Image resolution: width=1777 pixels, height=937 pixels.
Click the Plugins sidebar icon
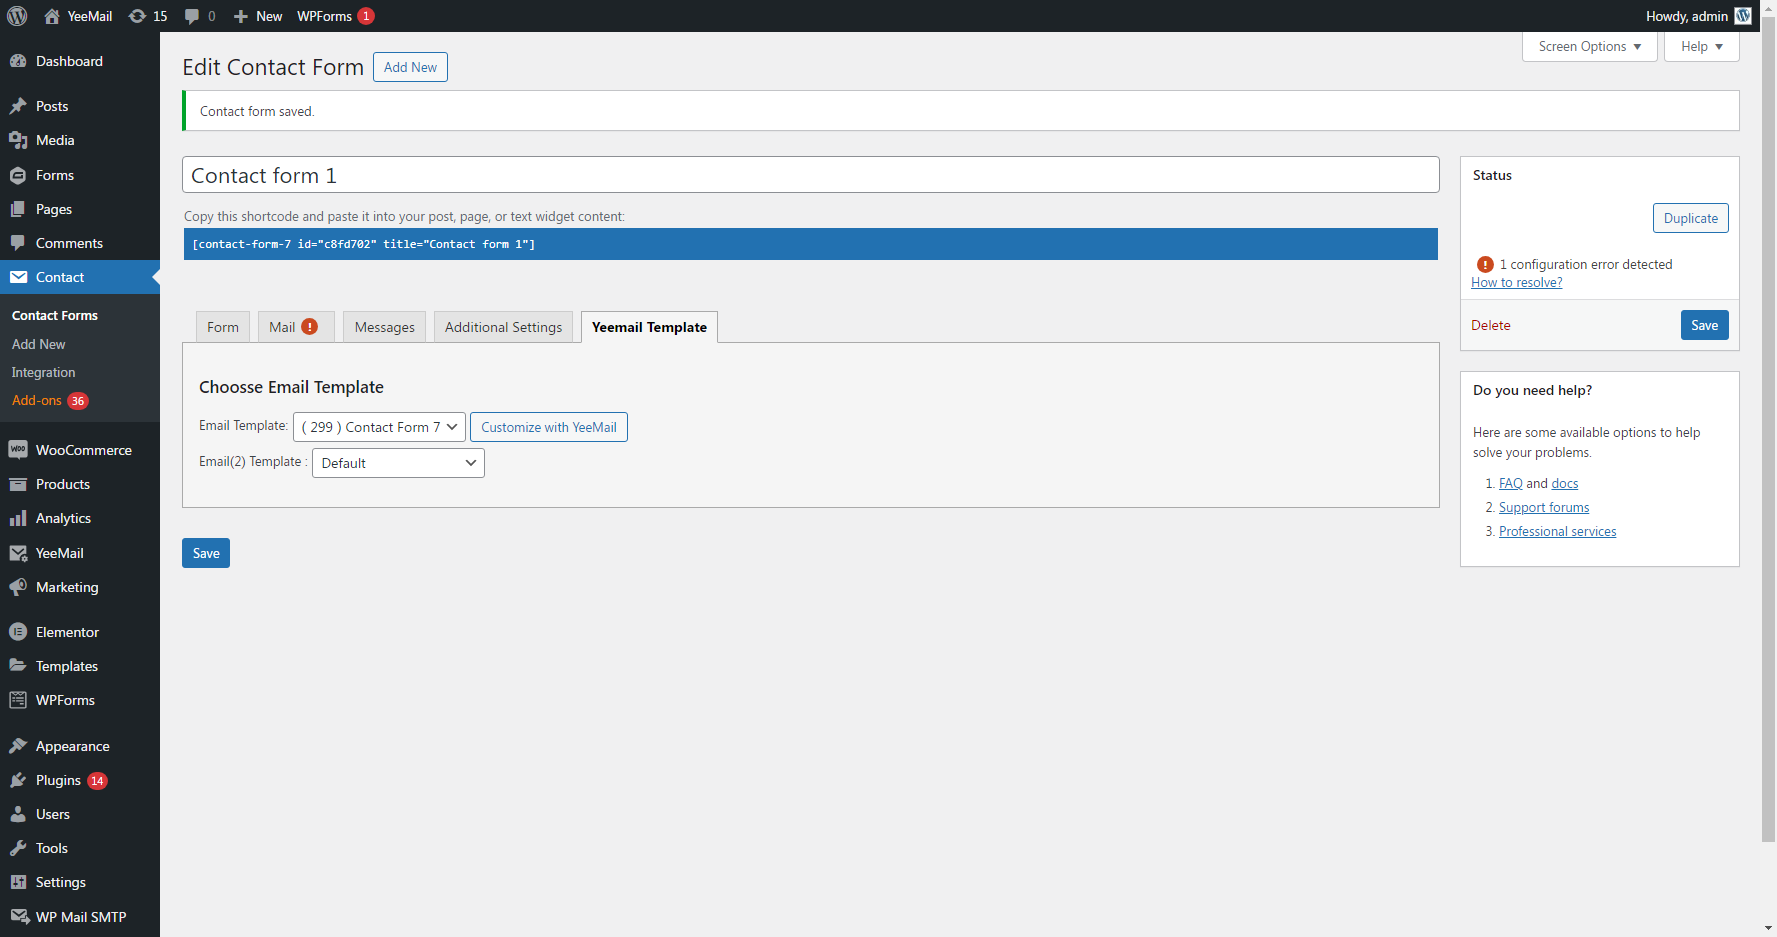18,780
